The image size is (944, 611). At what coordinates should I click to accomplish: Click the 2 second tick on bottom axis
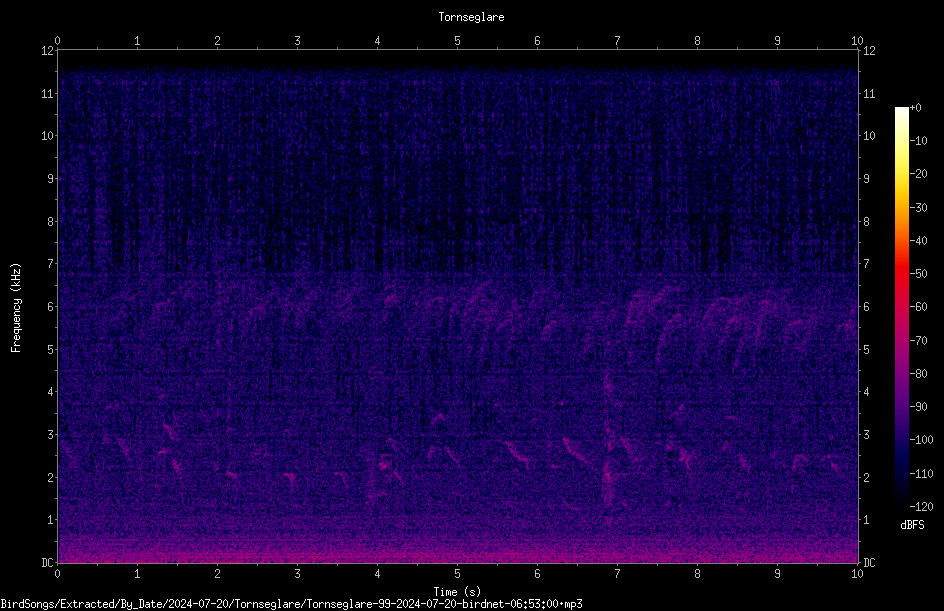click(x=217, y=574)
